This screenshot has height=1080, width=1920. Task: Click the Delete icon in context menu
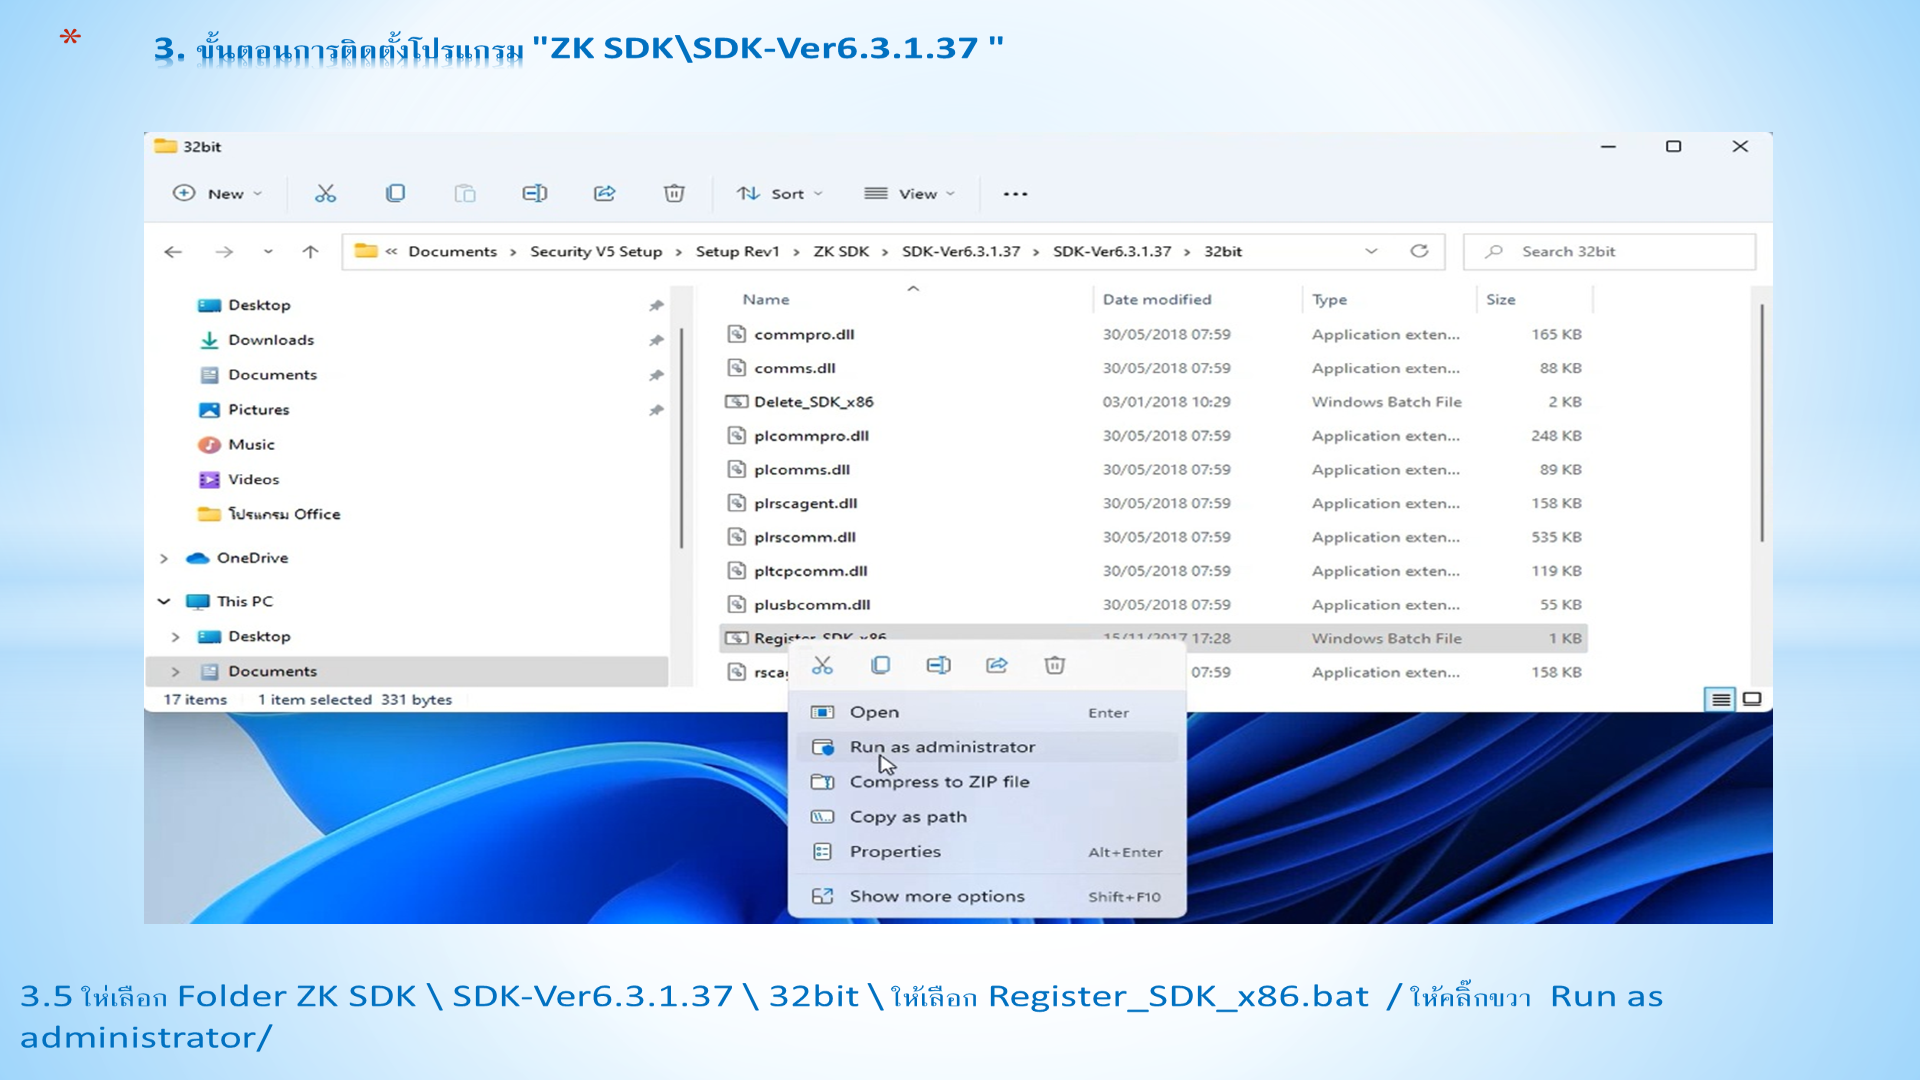tap(1055, 666)
